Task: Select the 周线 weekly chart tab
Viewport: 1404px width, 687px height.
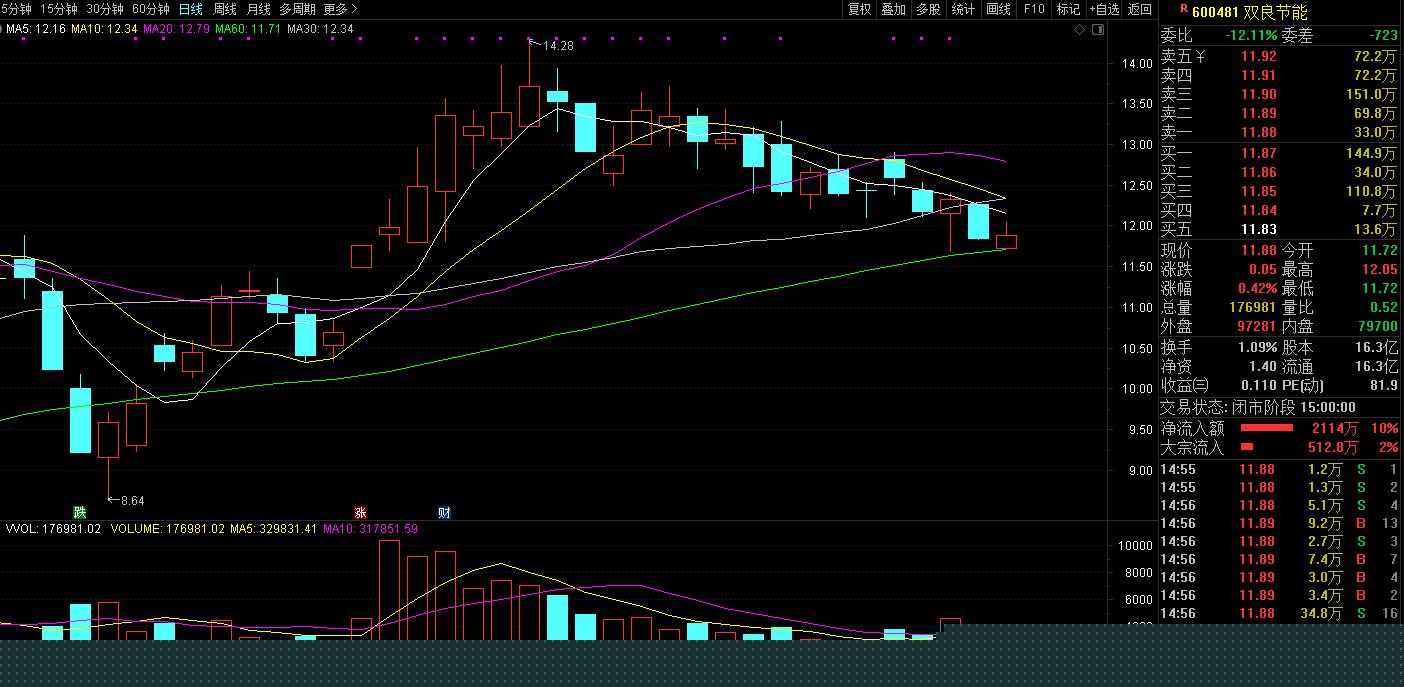Action: pos(225,9)
